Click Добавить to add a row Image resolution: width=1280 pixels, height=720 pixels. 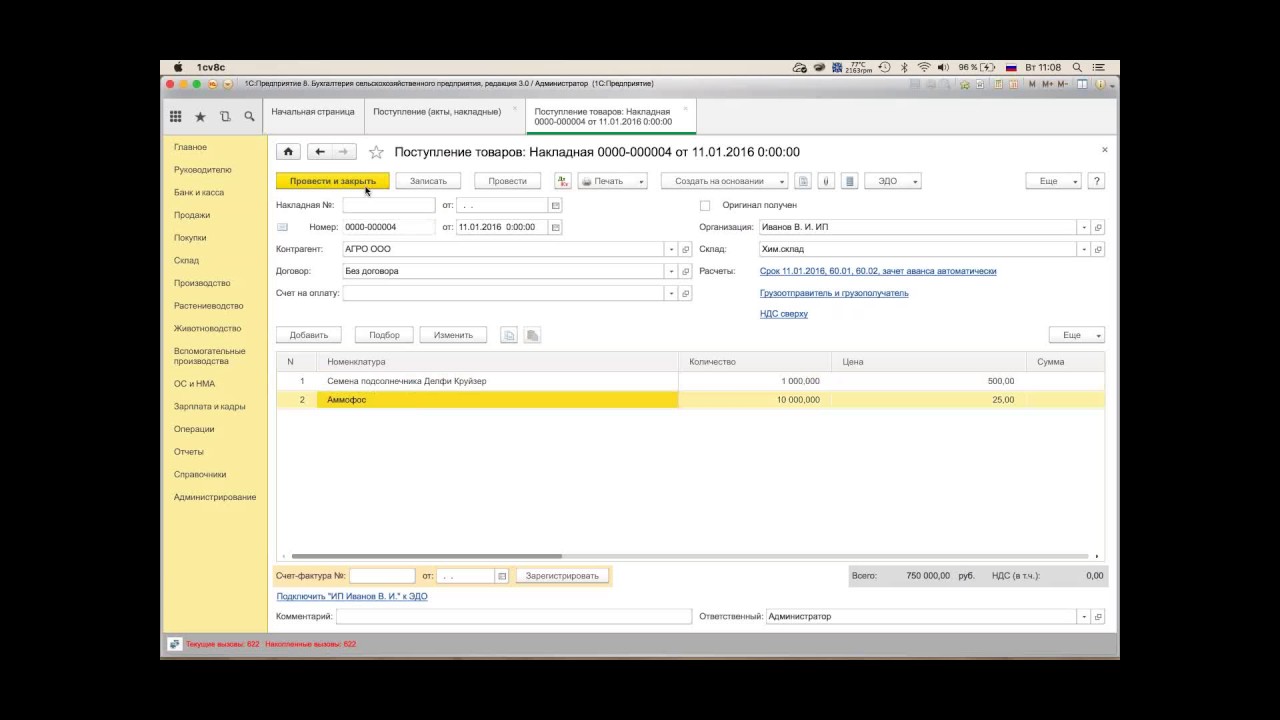[309, 335]
